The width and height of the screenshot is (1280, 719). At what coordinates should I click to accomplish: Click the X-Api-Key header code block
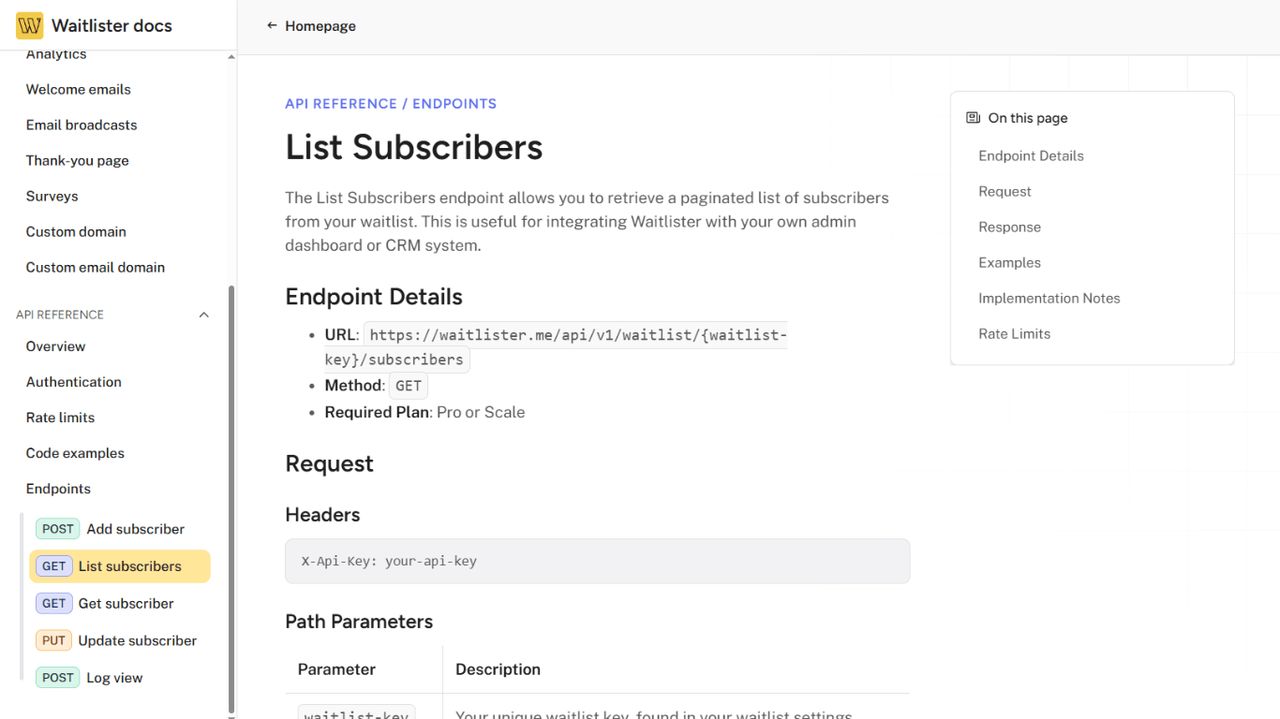(x=597, y=560)
